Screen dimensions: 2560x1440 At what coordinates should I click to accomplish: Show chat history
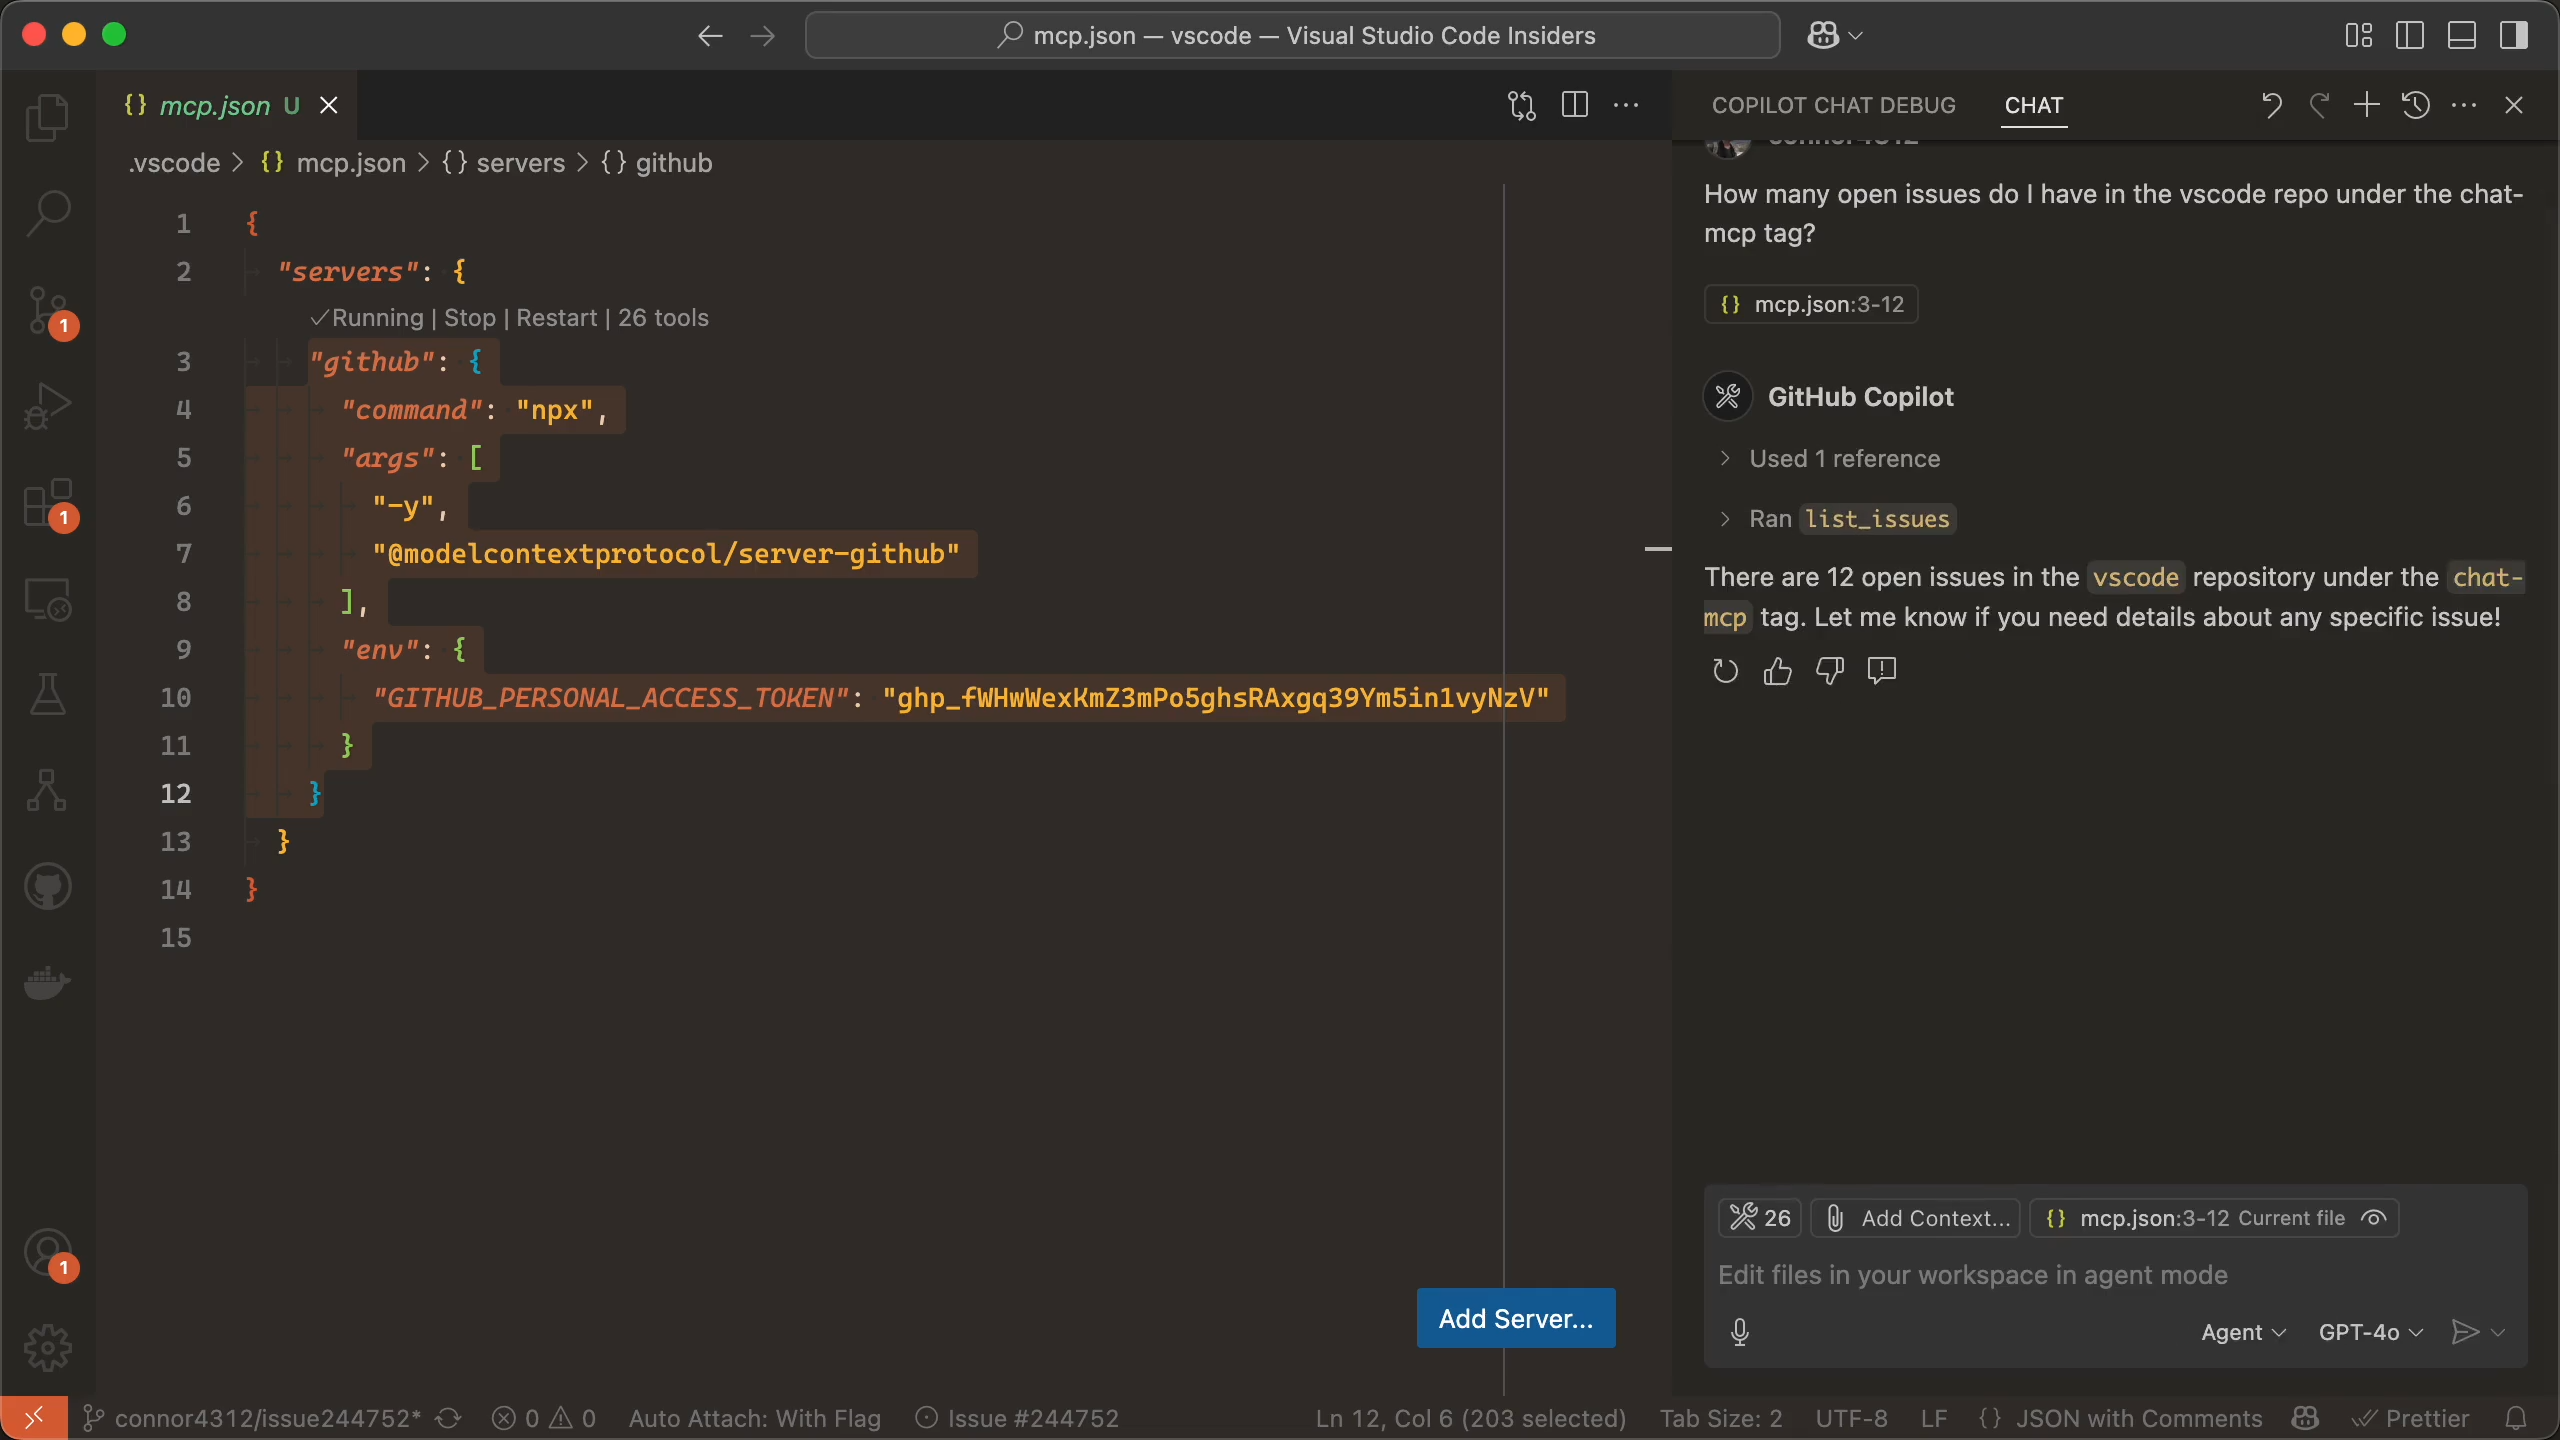(2415, 105)
